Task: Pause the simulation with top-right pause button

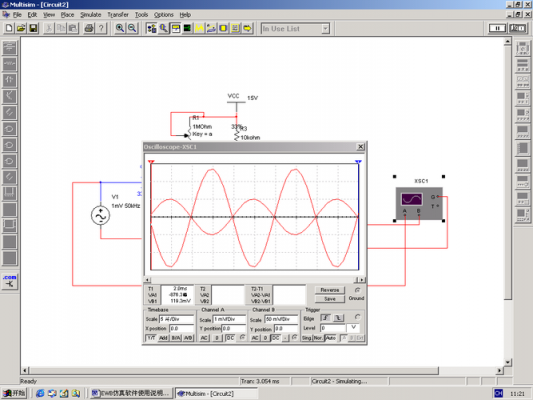Action: (497, 28)
